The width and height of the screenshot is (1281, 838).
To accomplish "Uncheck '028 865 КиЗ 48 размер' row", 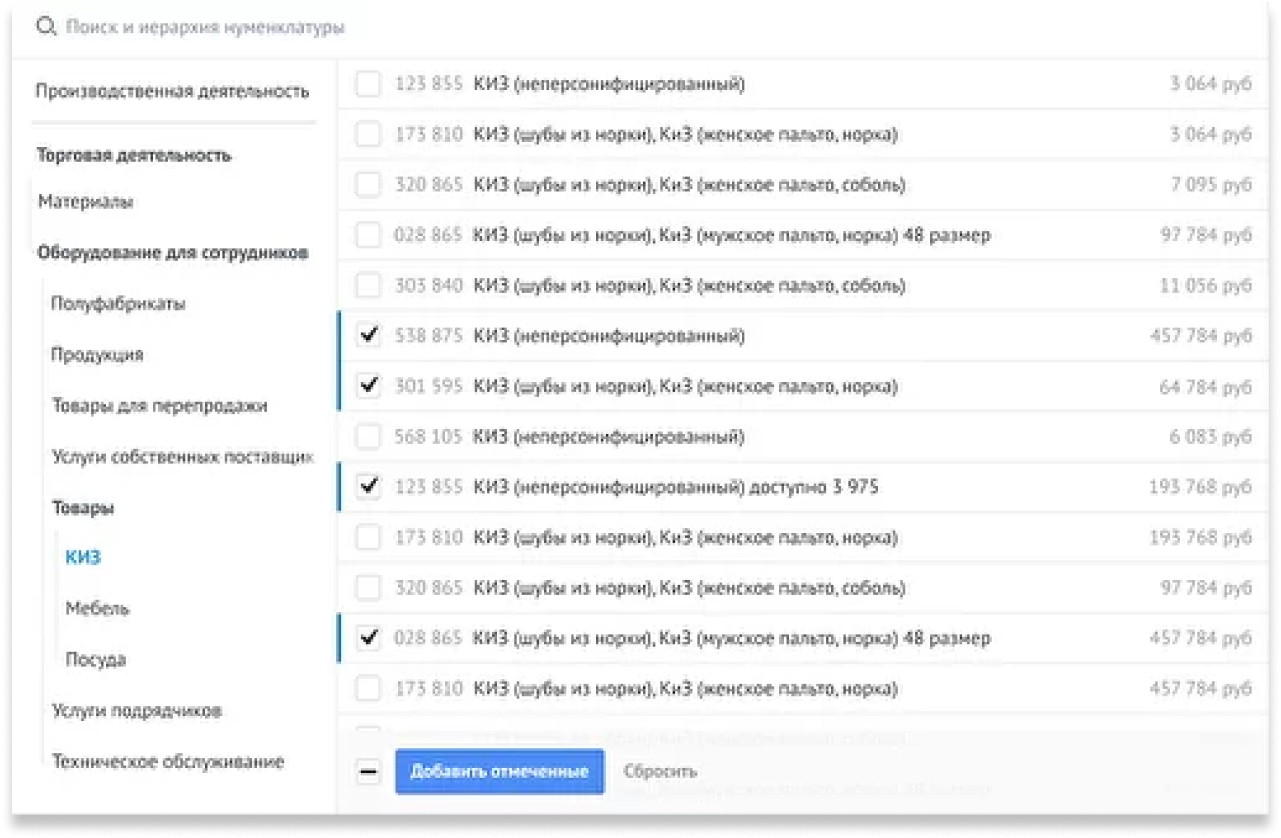I will click(368, 637).
